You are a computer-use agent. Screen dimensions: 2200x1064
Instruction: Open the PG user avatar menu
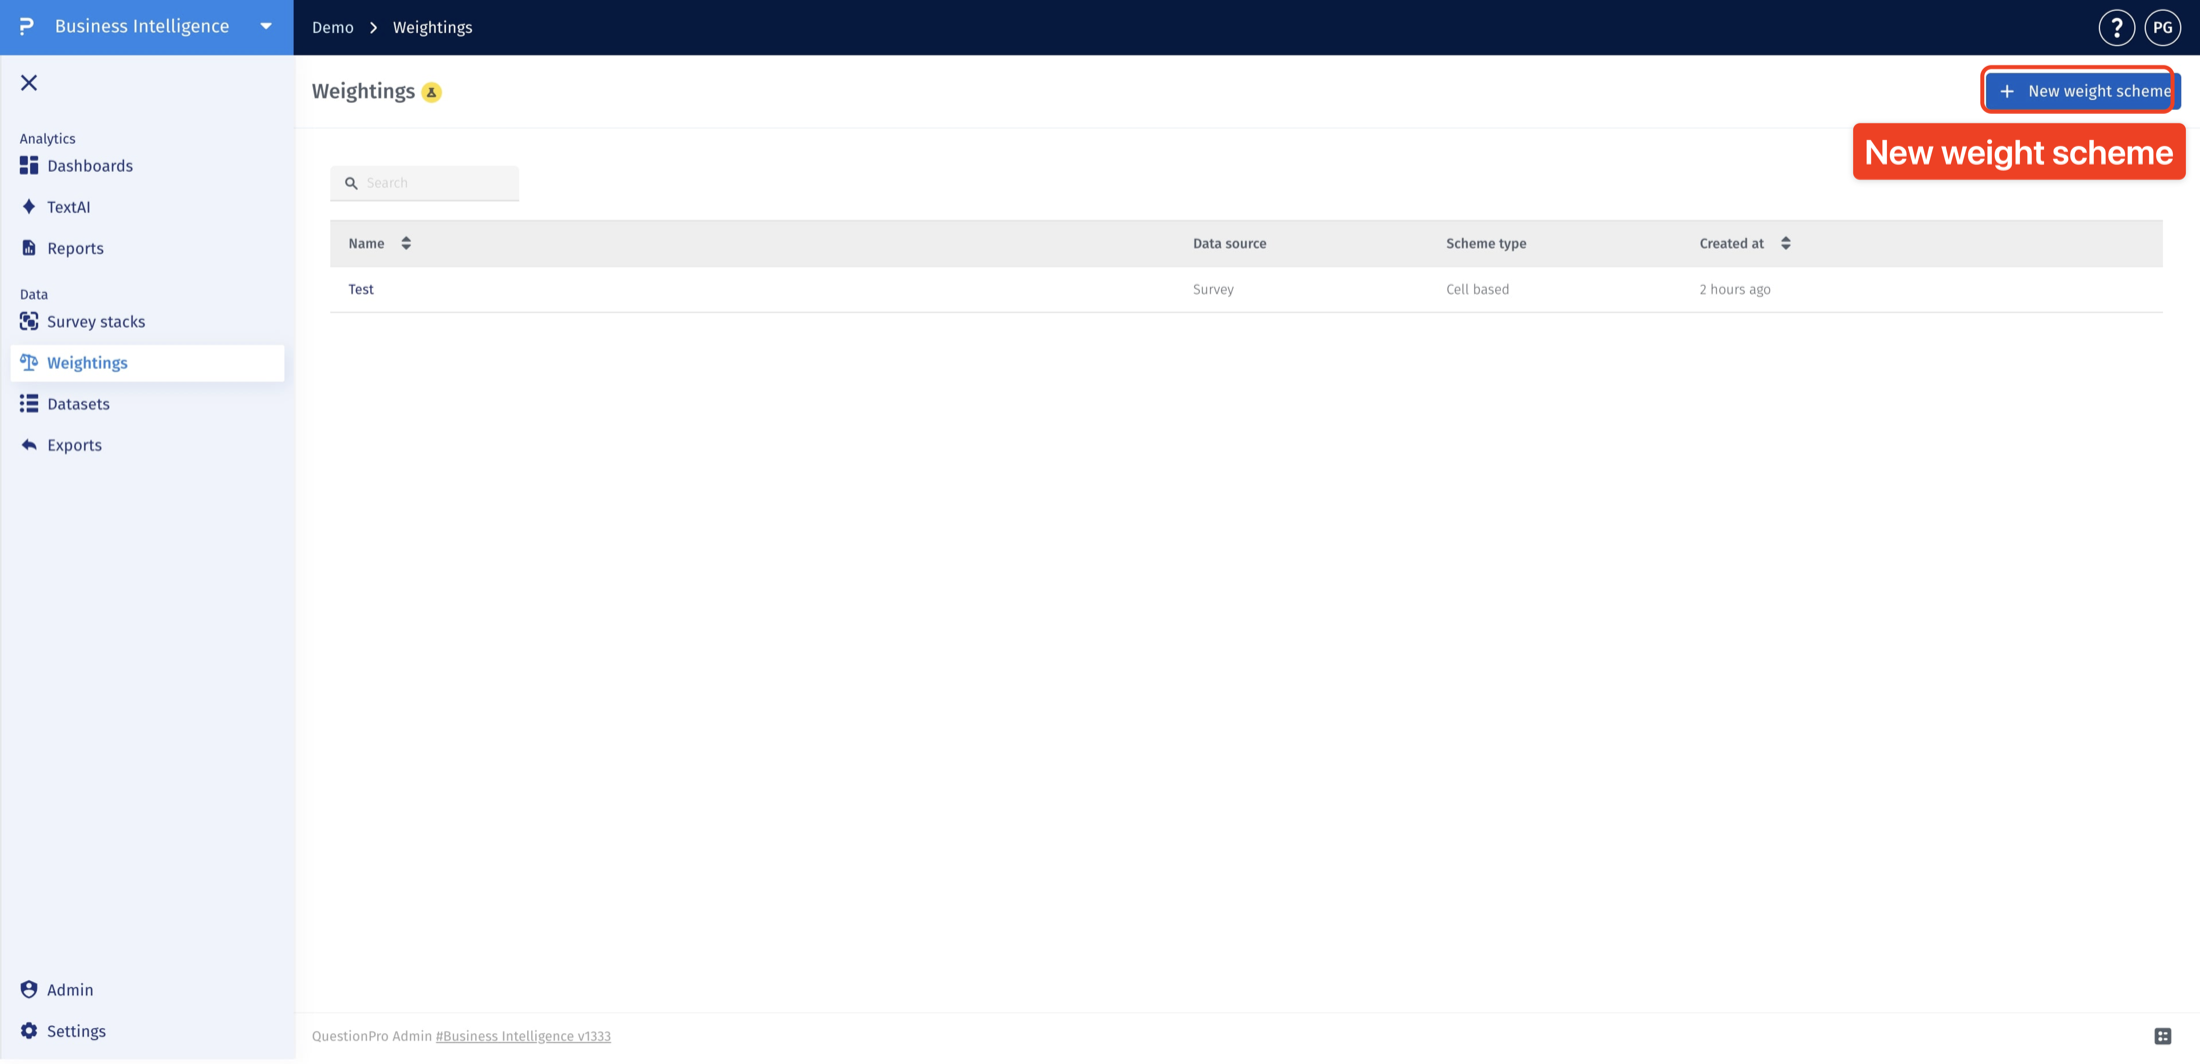2162,28
